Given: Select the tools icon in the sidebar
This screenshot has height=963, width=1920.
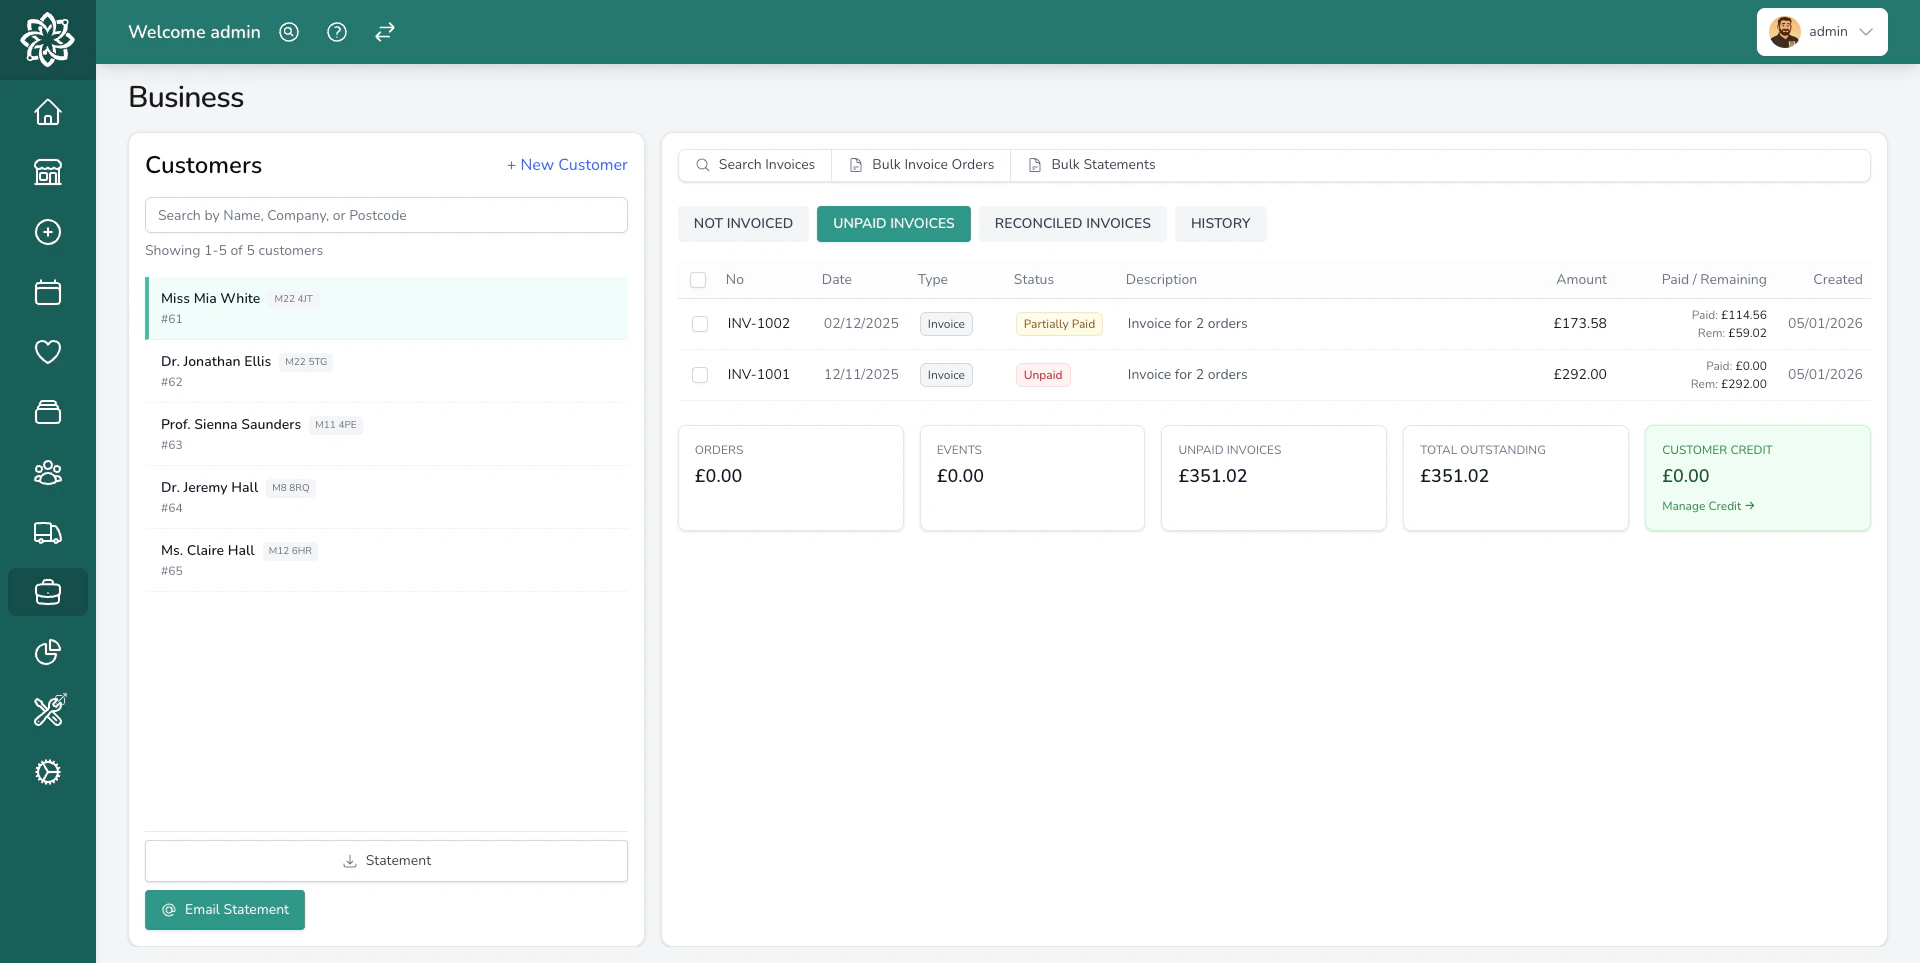Looking at the screenshot, I should coord(47,711).
